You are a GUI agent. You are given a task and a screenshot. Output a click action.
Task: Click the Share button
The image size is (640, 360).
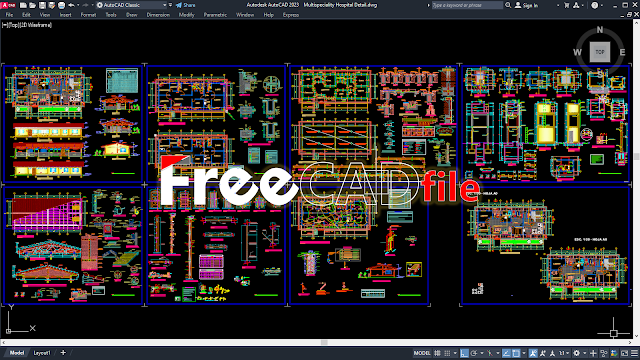[185, 5]
